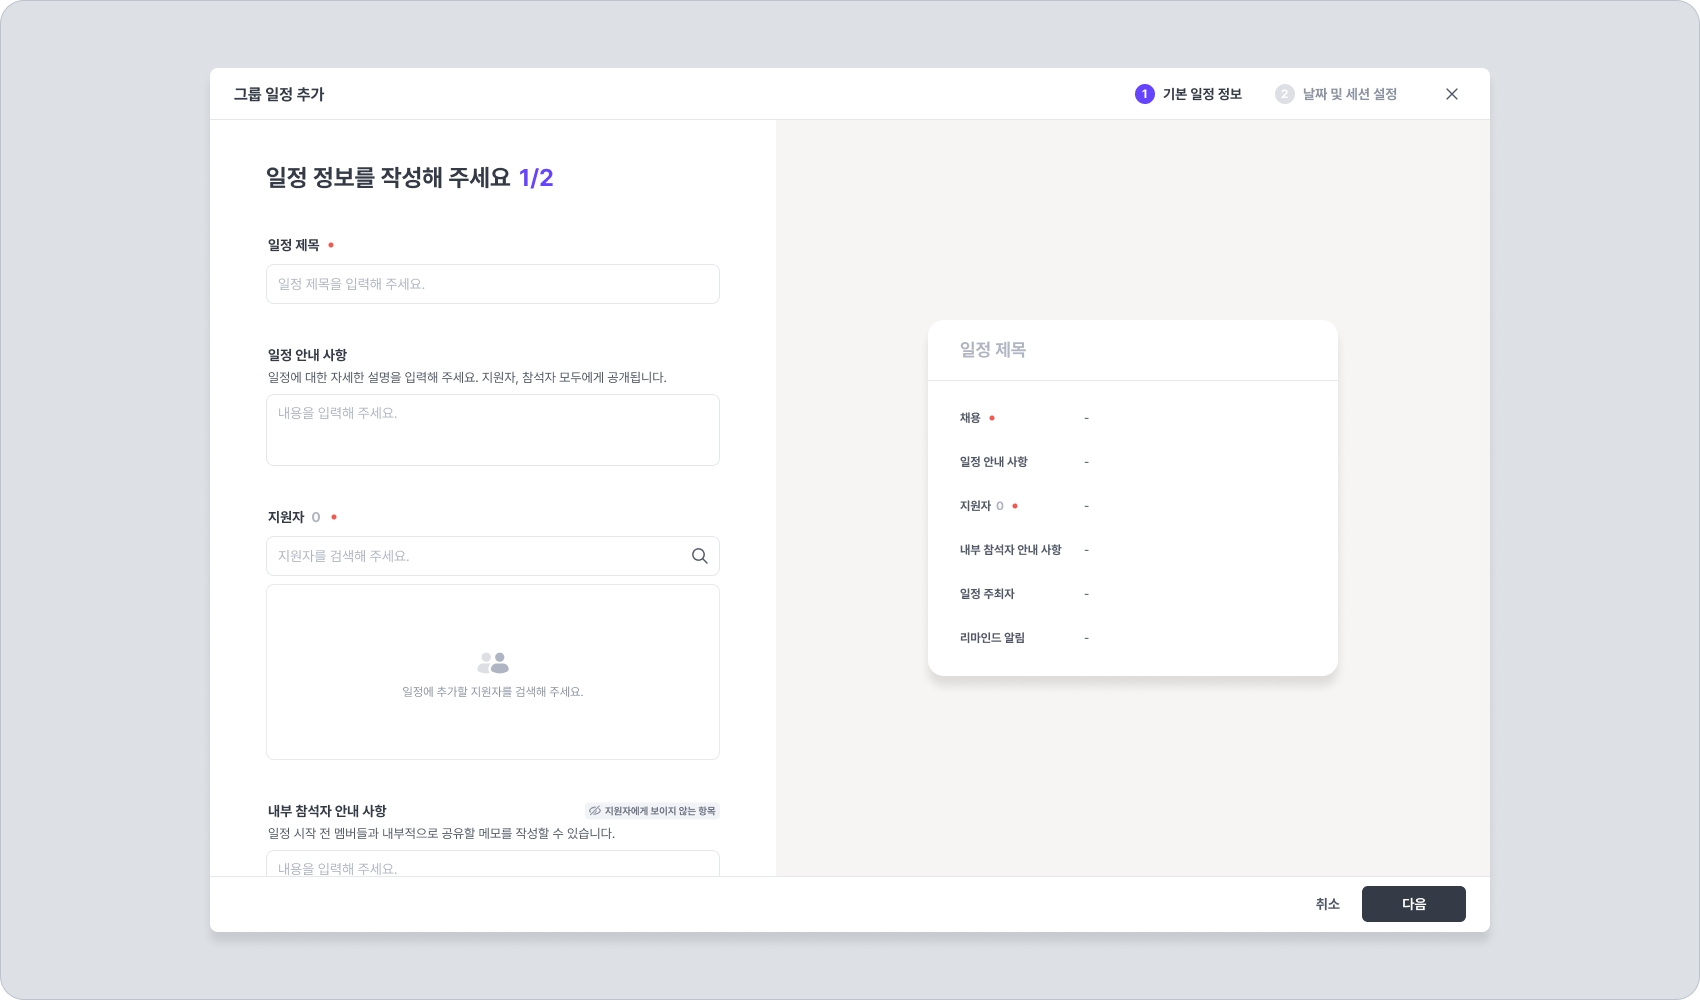Click the magnifier icon in applicant search
The height and width of the screenshot is (1000, 1700).
[700, 556]
